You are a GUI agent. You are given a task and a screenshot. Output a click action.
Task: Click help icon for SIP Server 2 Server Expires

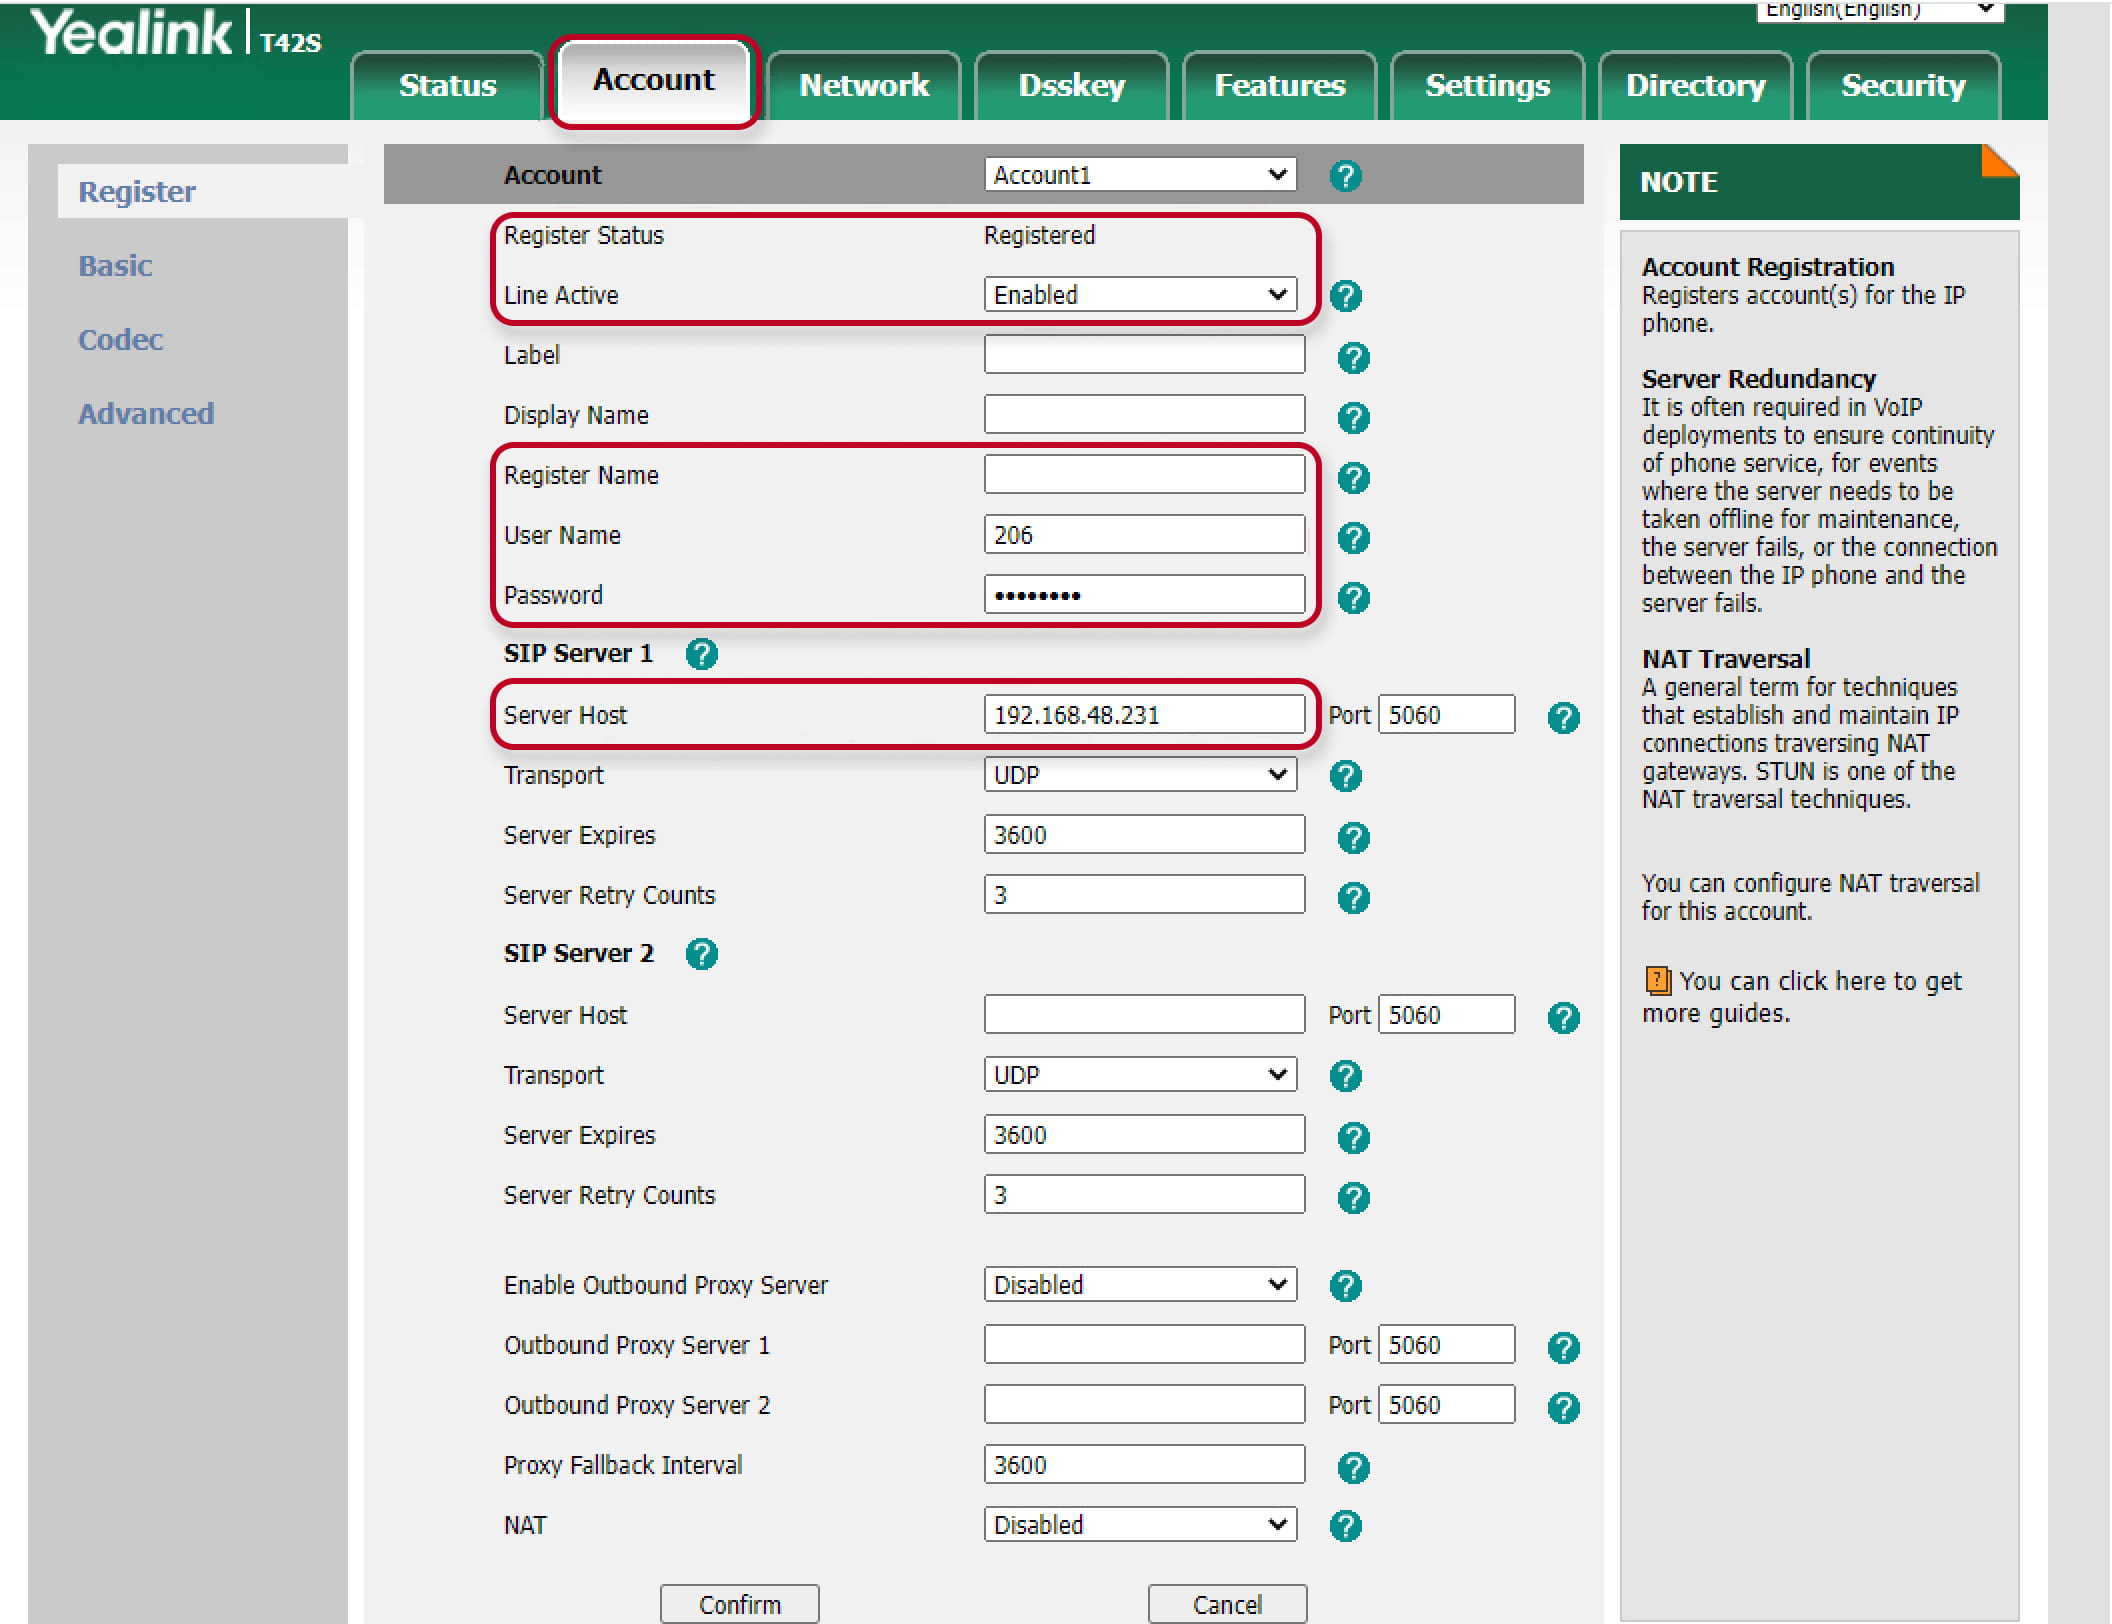(1353, 1138)
